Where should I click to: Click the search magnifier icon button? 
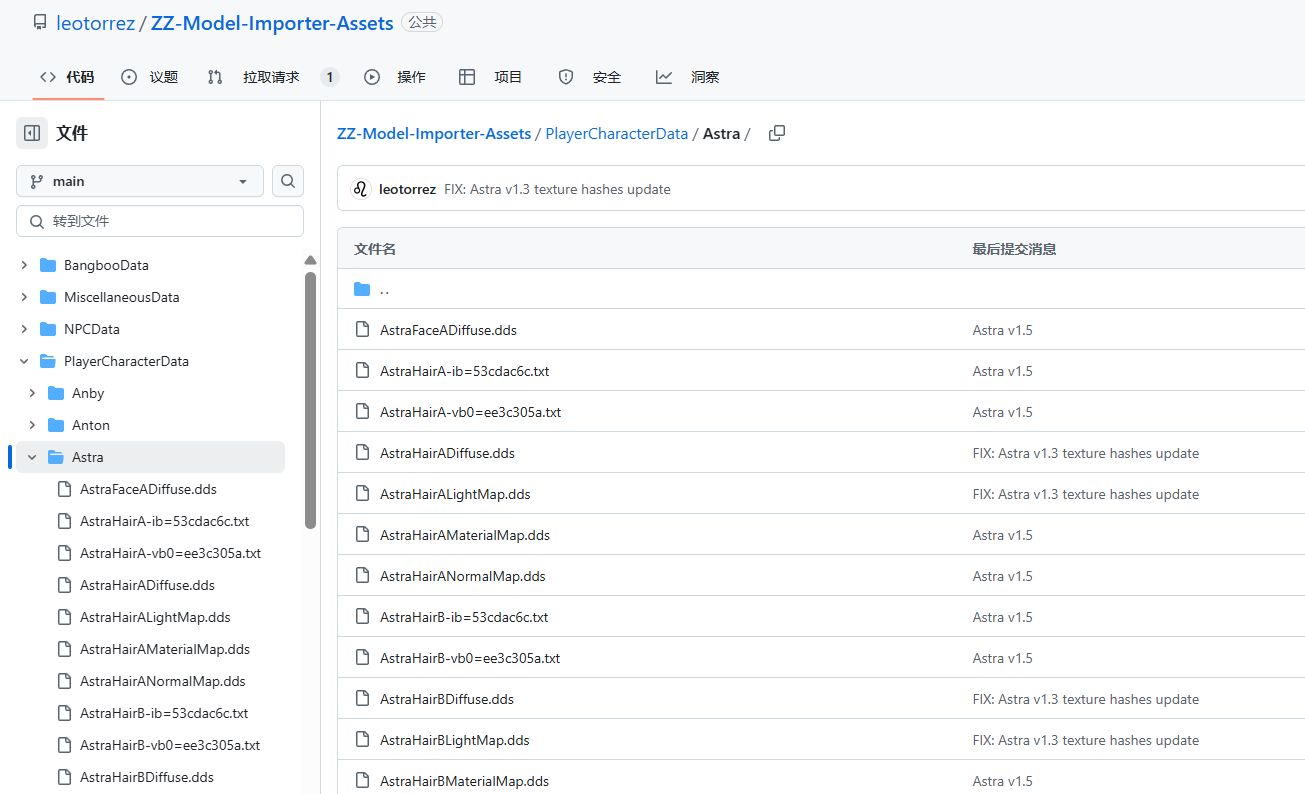tap(288, 181)
